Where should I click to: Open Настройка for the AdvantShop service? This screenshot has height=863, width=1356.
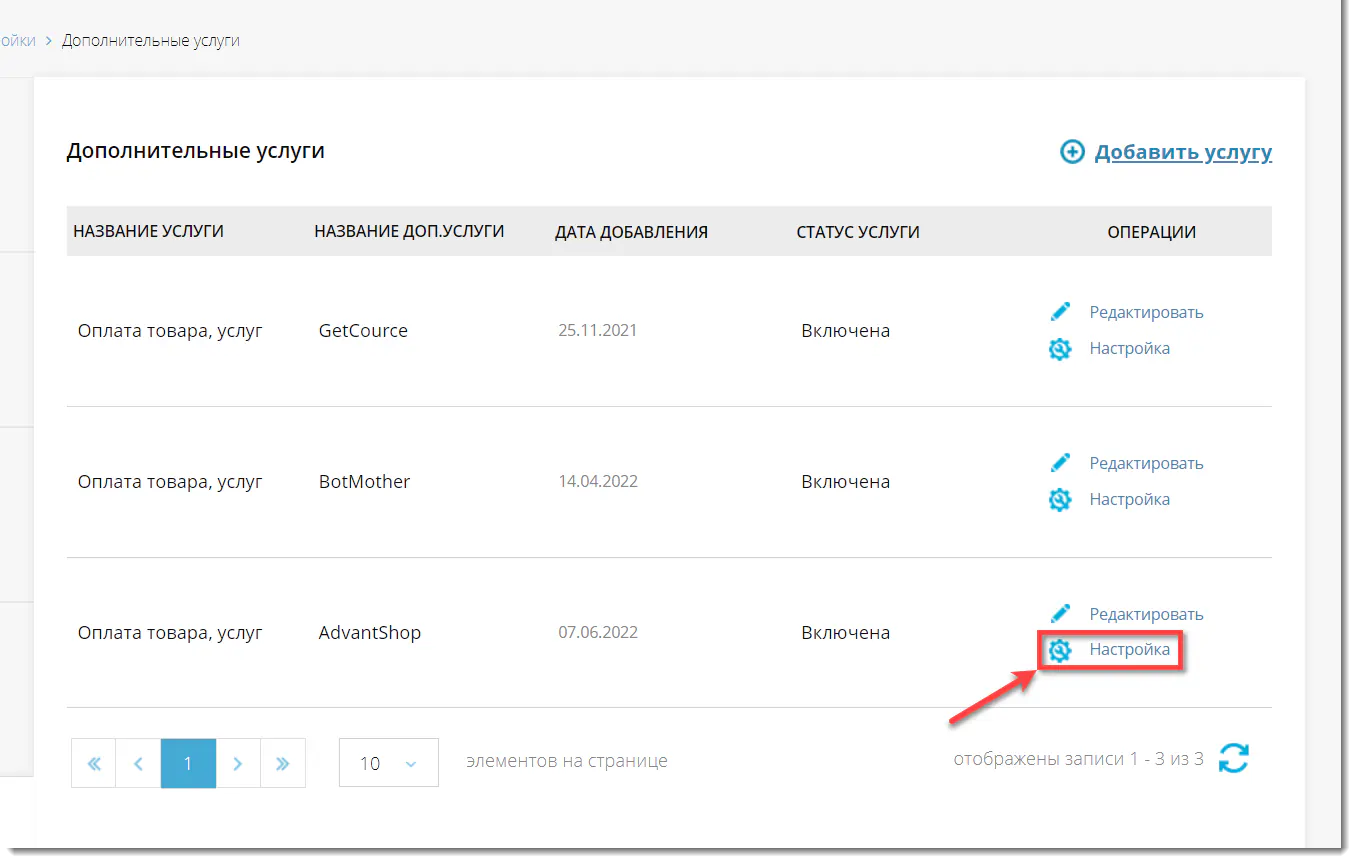(x=1129, y=650)
